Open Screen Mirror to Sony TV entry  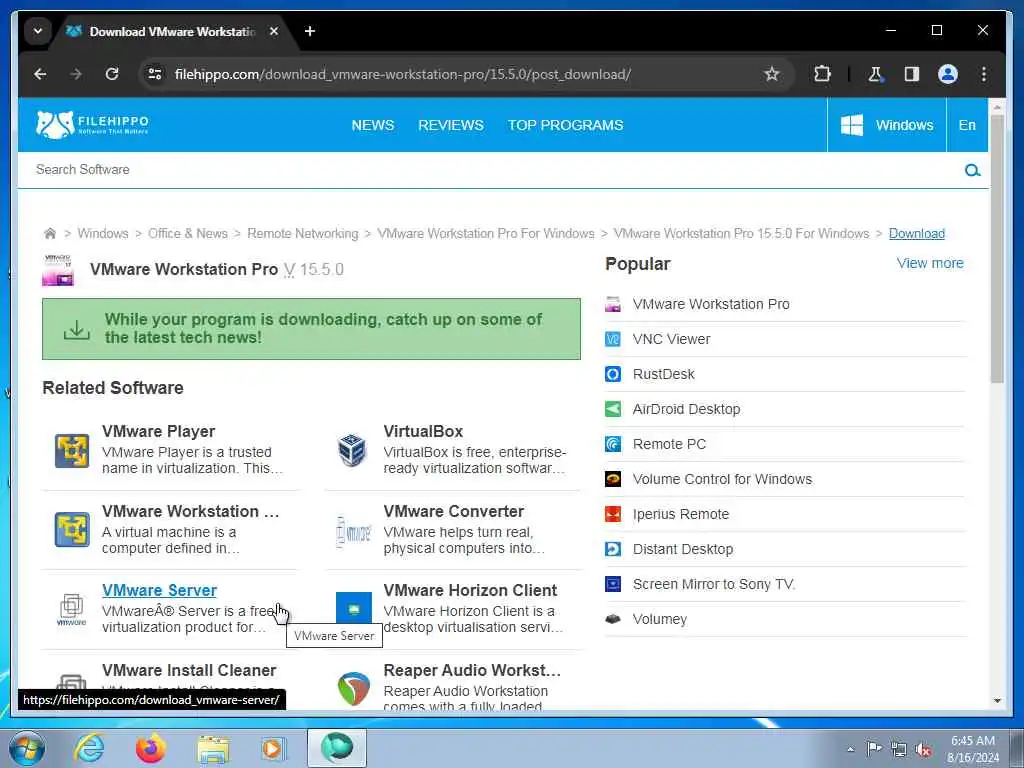pyautogui.click(x=713, y=584)
